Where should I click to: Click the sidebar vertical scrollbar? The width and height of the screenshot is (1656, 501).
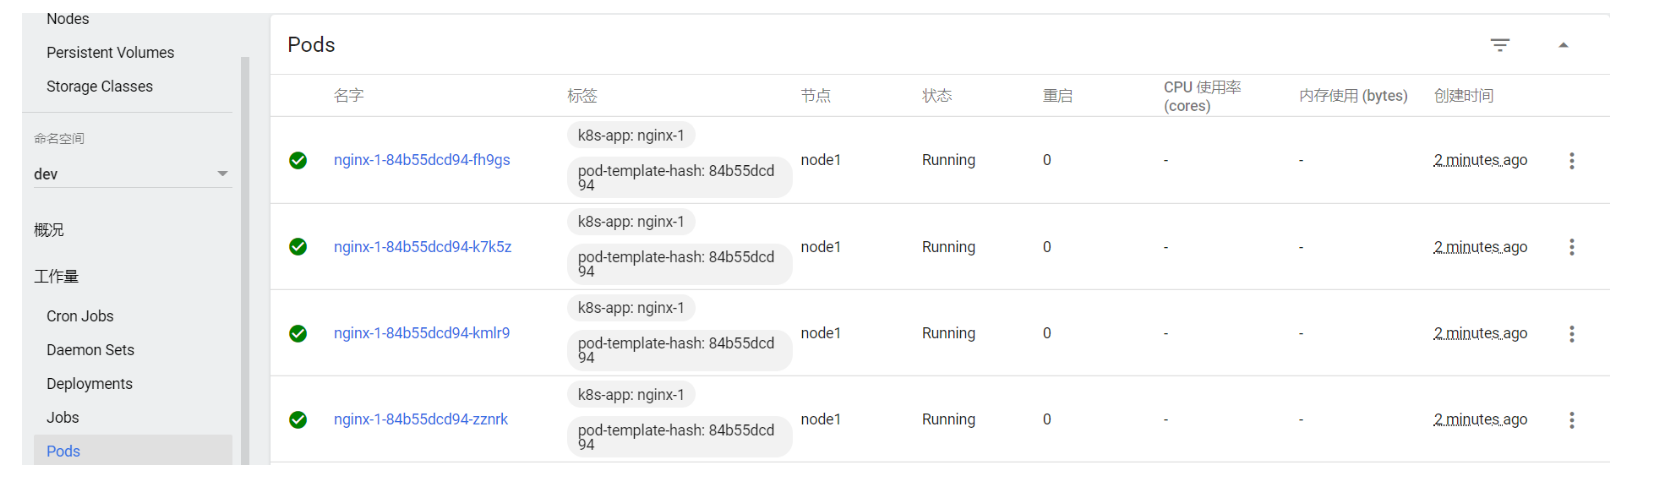pos(245,260)
